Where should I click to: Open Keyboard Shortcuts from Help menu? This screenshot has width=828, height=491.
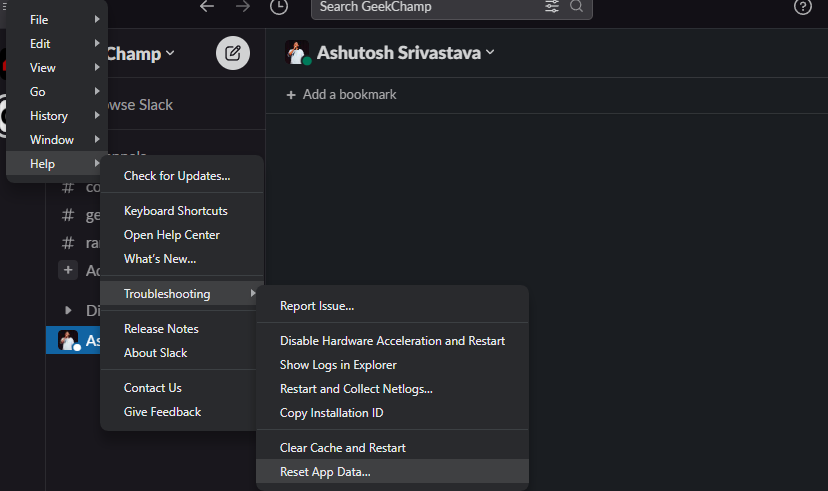pyautogui.click(x=176, y=211)
